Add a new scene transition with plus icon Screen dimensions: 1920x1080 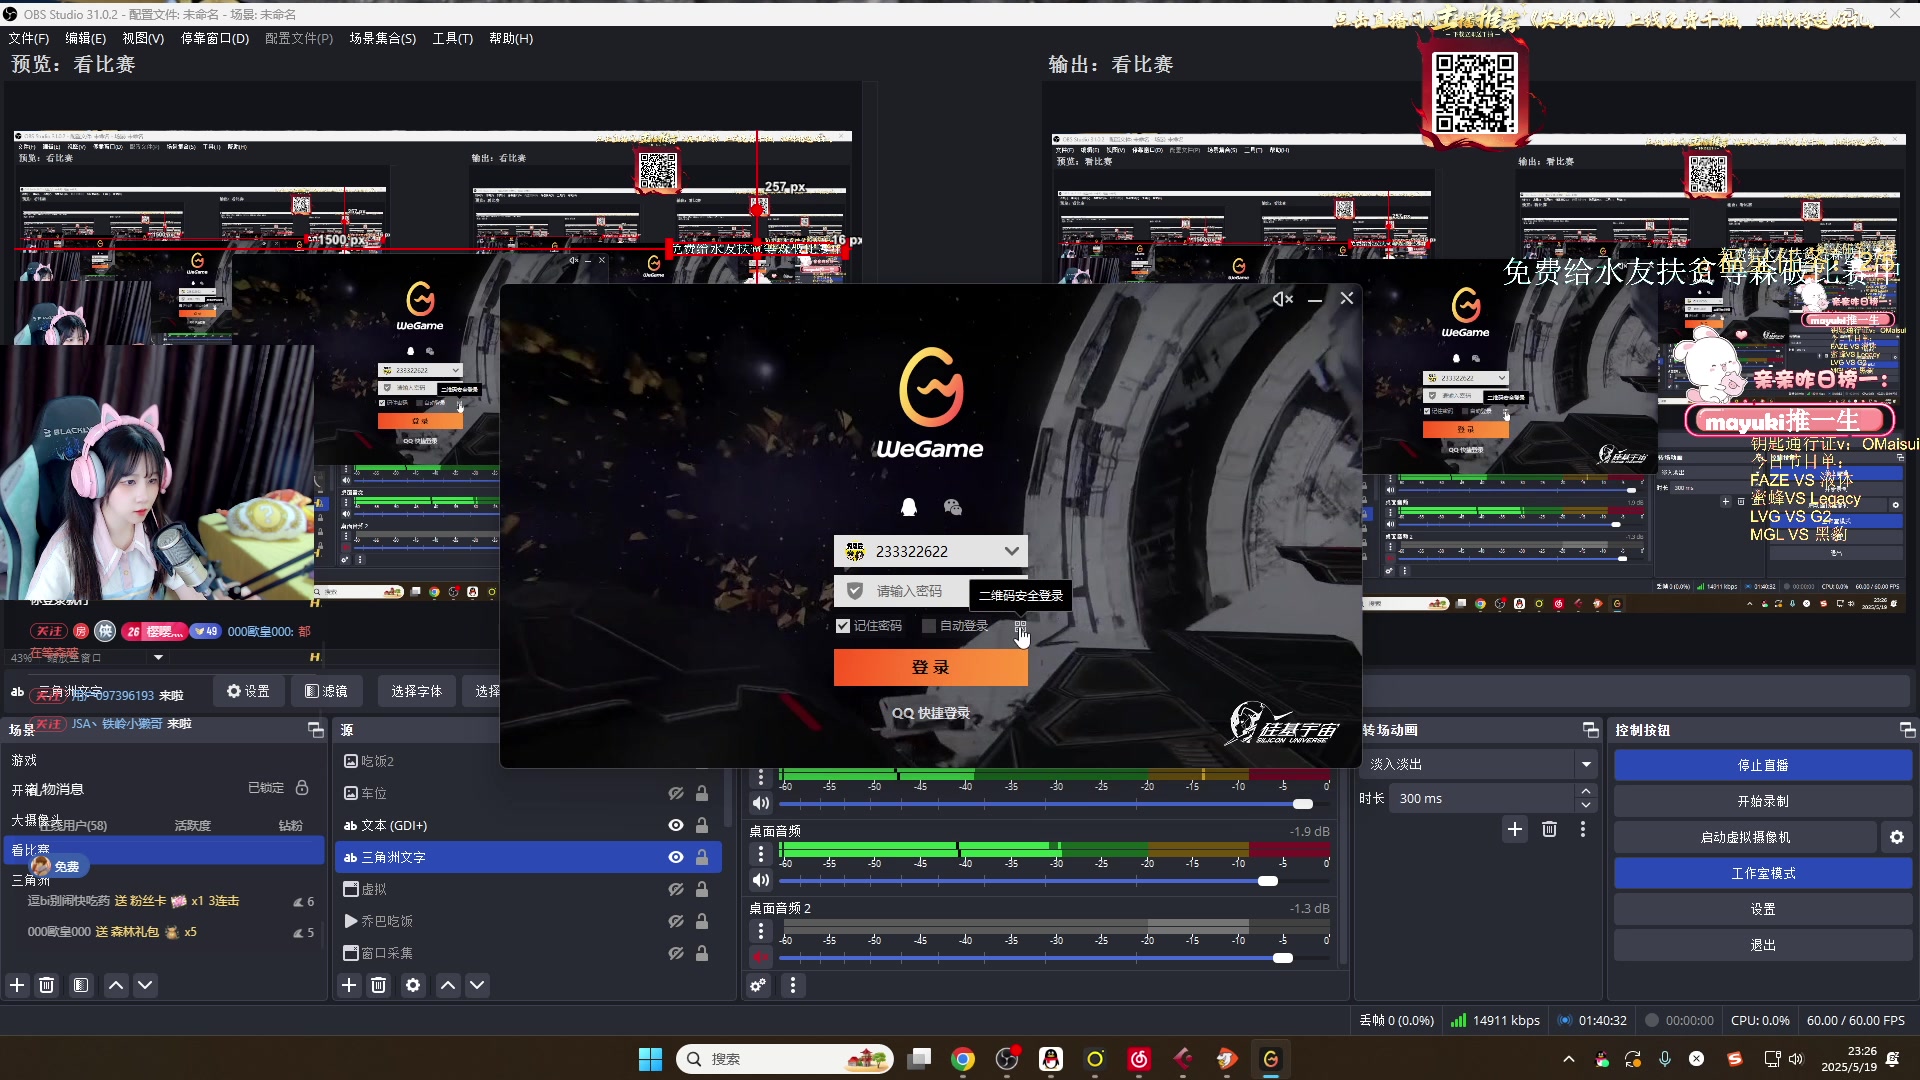coord(1515,829)
